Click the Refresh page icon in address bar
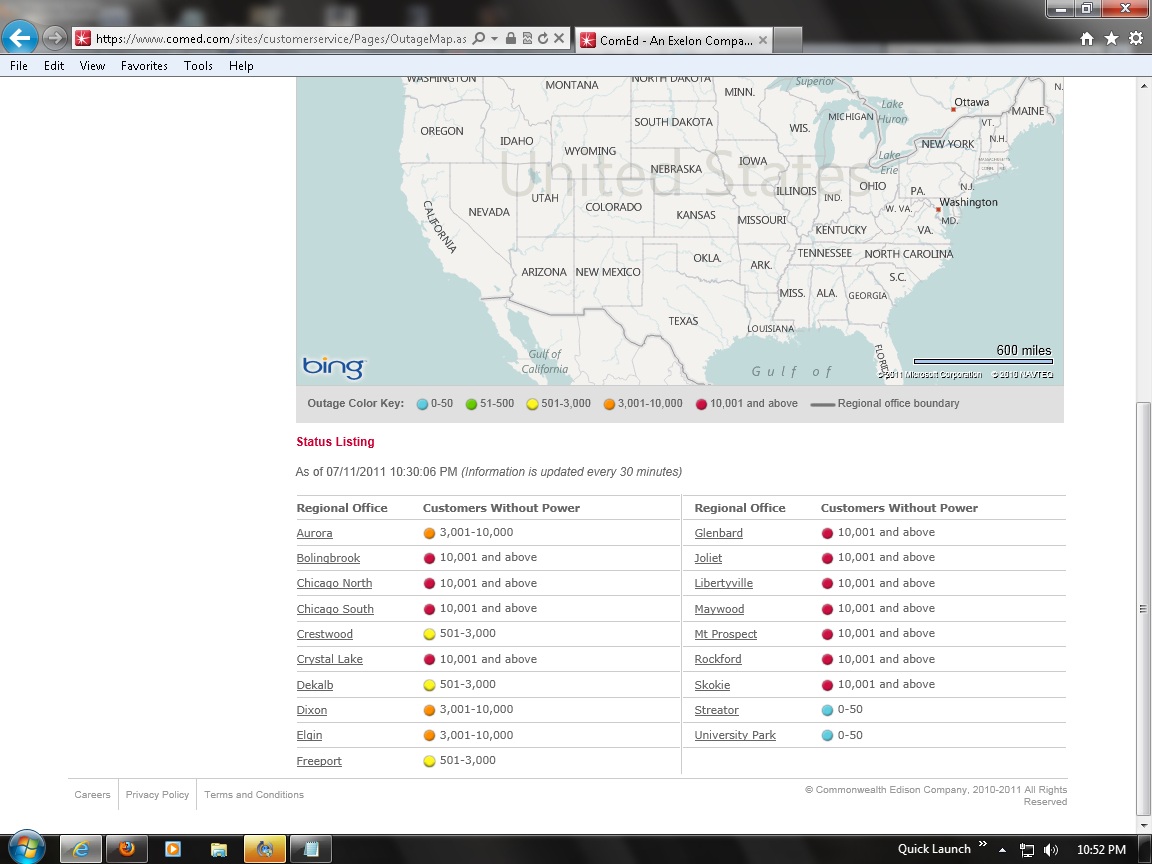Screen dimensions: 1152x864 (543, 39)
